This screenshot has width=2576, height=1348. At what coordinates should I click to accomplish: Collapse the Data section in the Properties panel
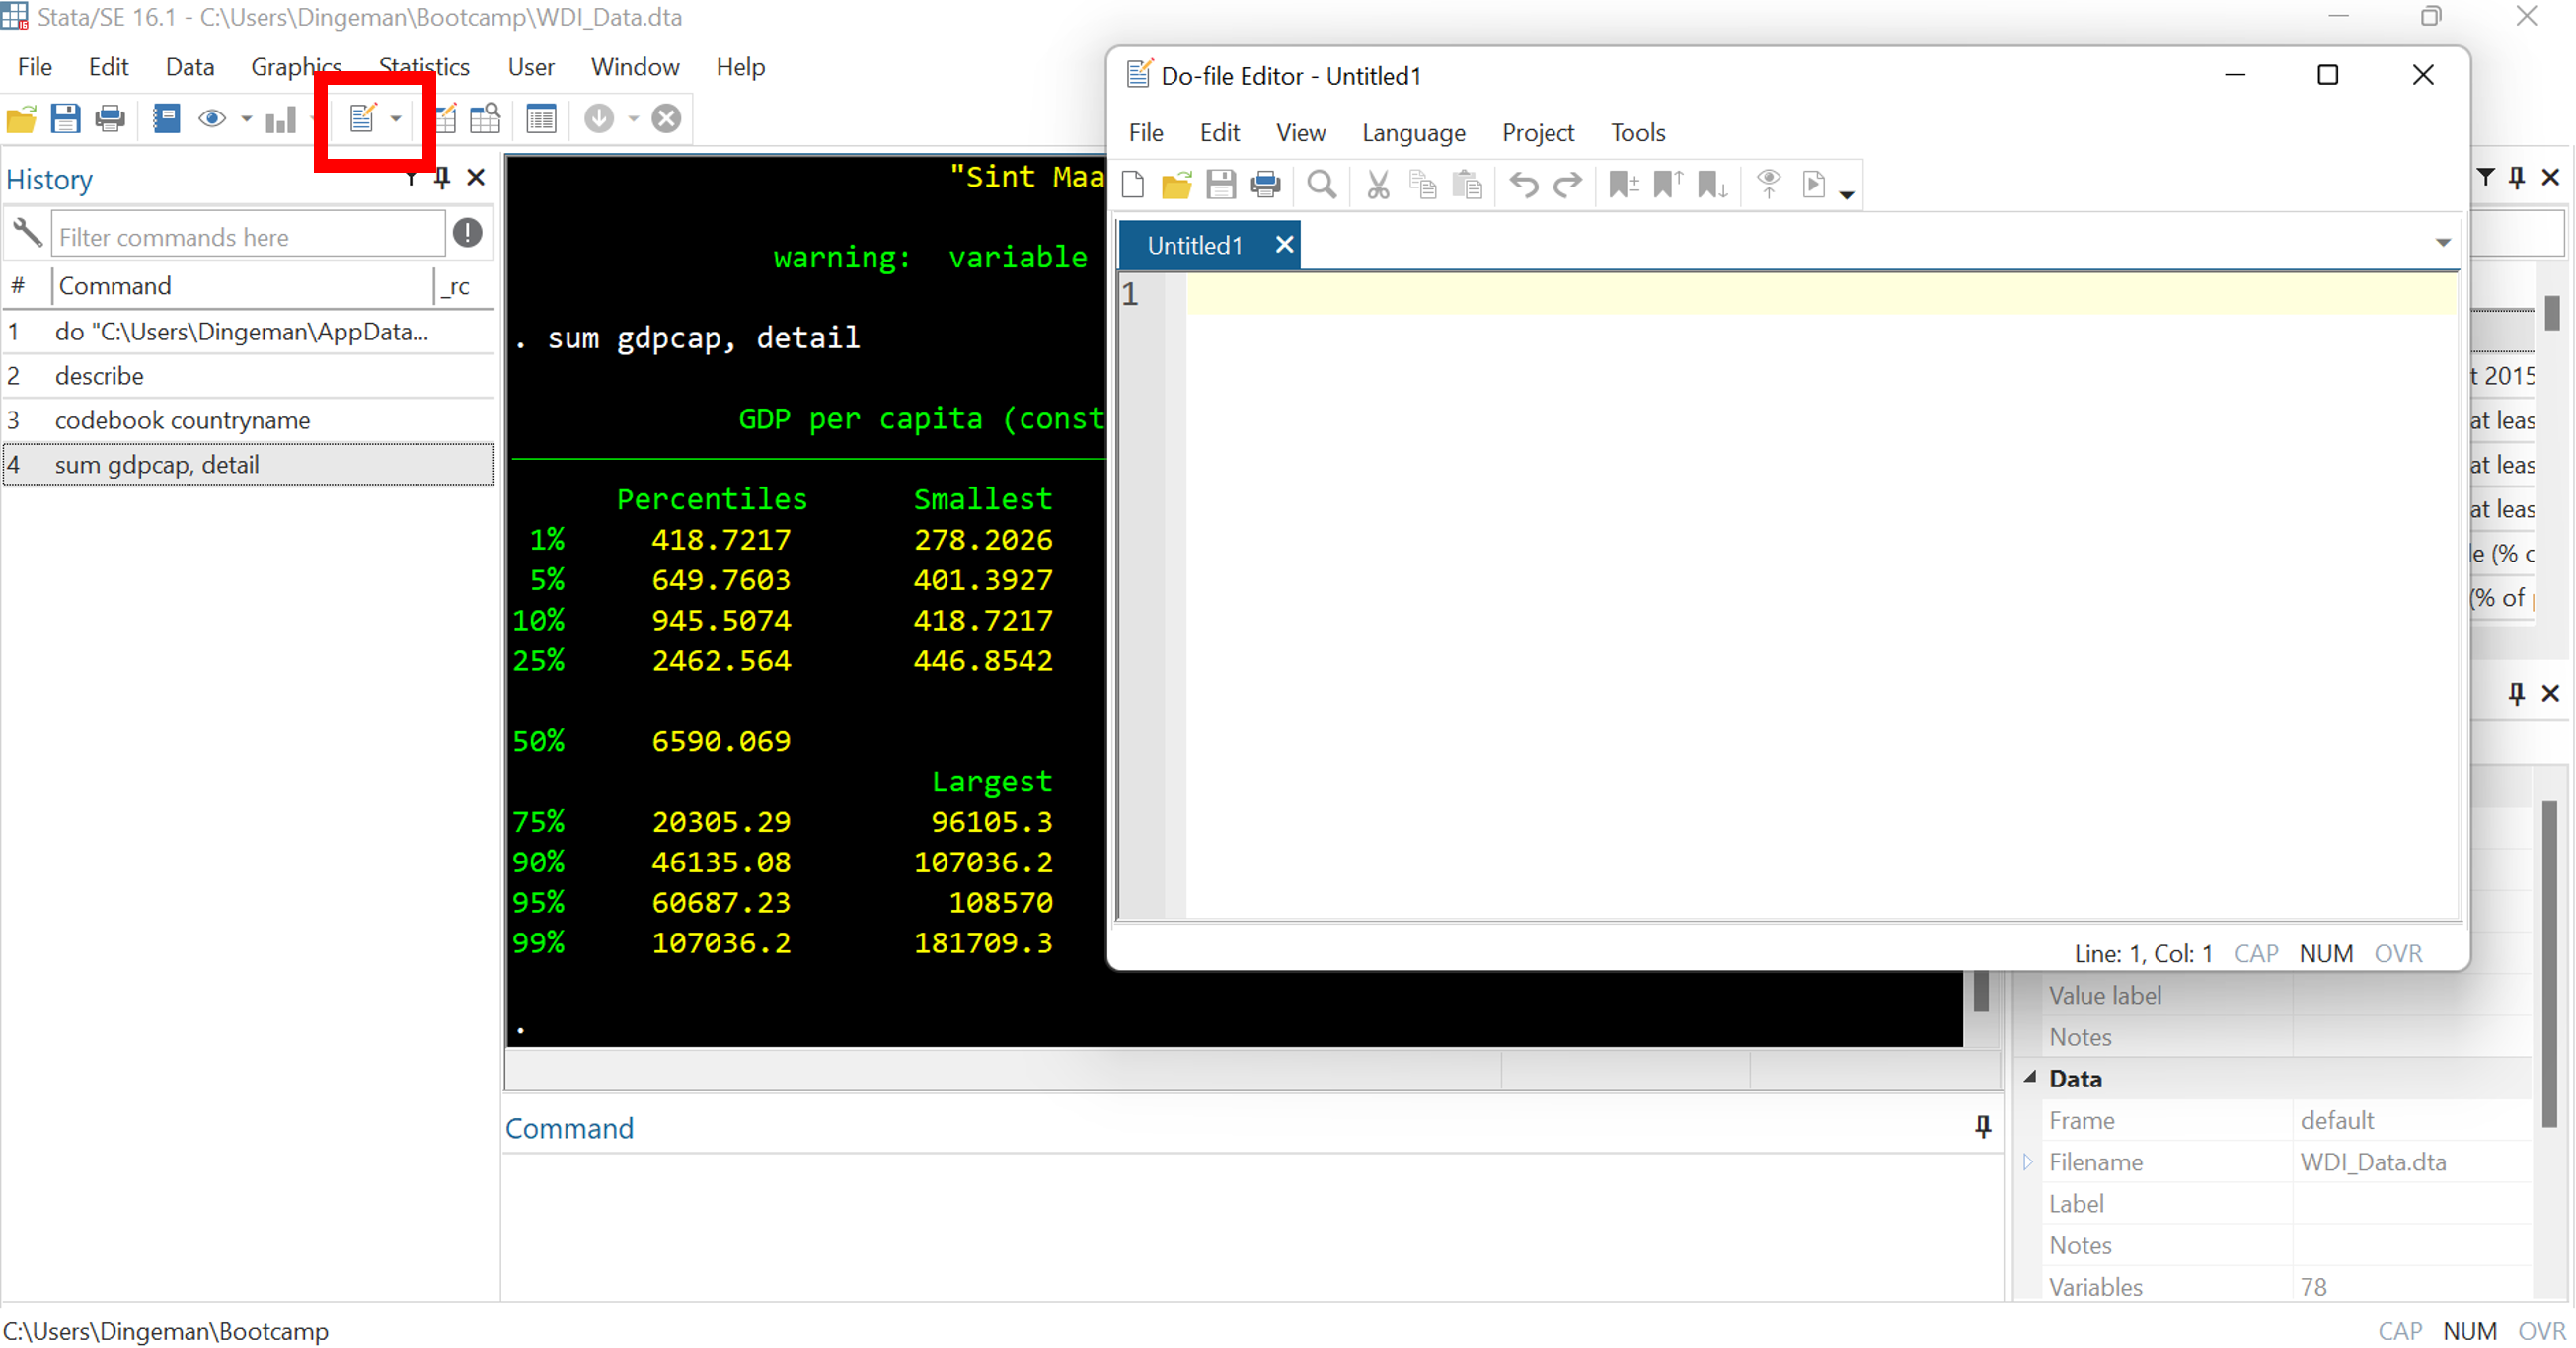click(2030, 1078)
